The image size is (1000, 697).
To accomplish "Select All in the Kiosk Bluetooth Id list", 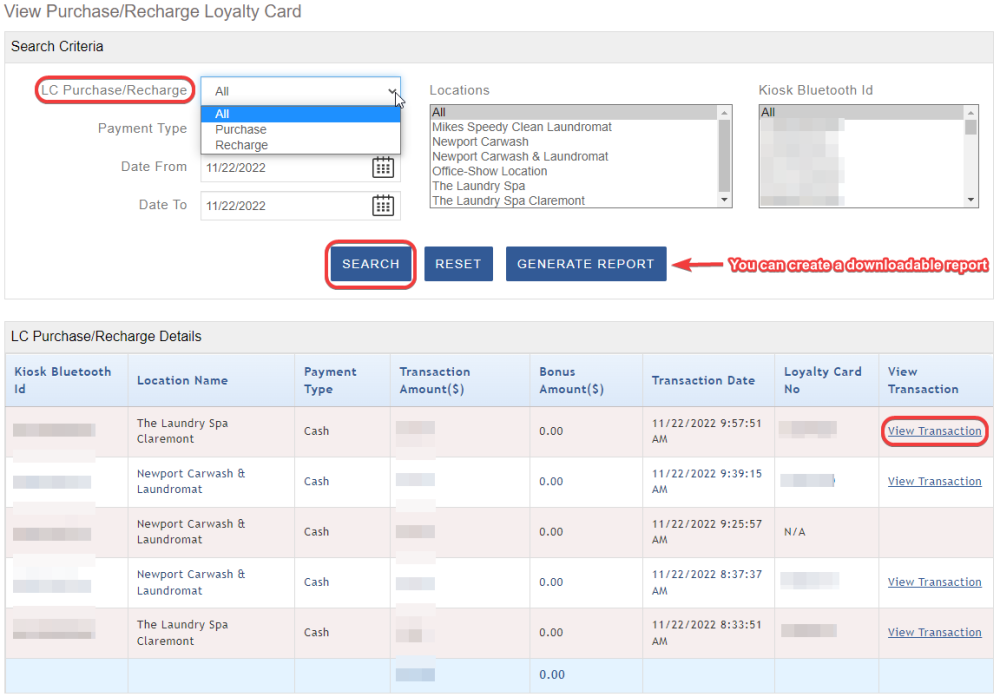I will click(x=862, y=112).
